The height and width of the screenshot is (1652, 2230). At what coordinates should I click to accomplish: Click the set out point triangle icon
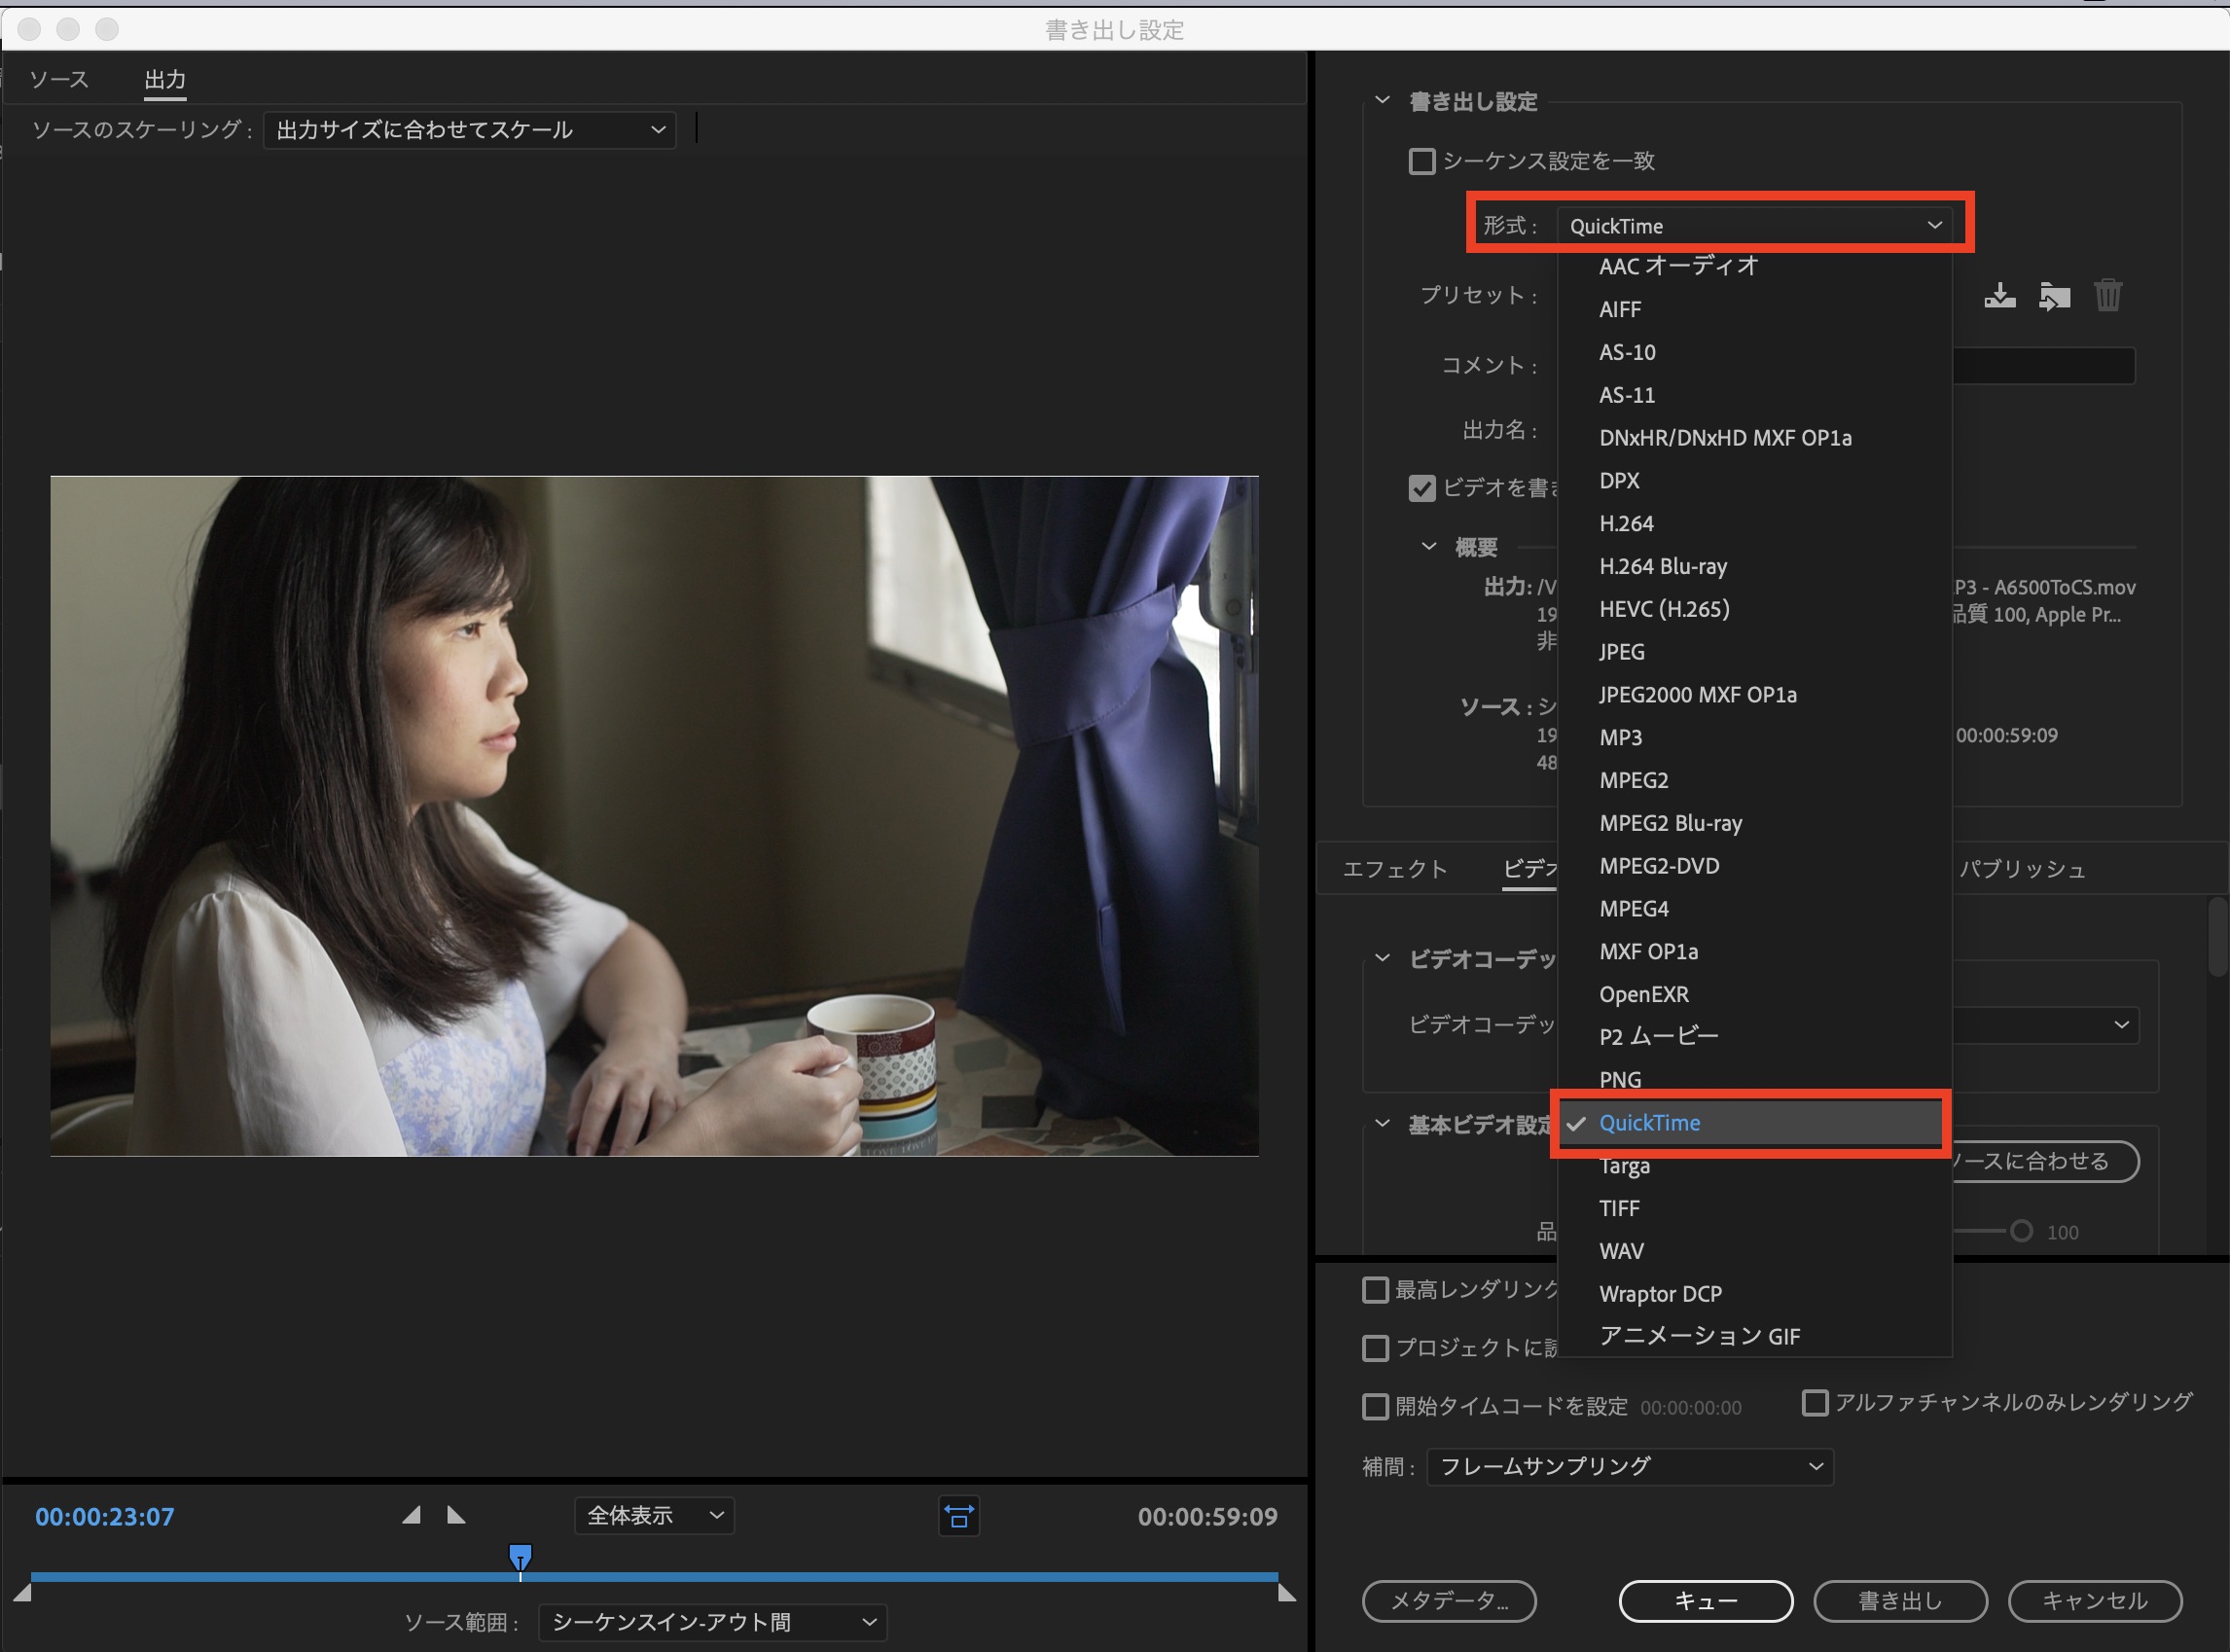click(x=456, y=1515)
